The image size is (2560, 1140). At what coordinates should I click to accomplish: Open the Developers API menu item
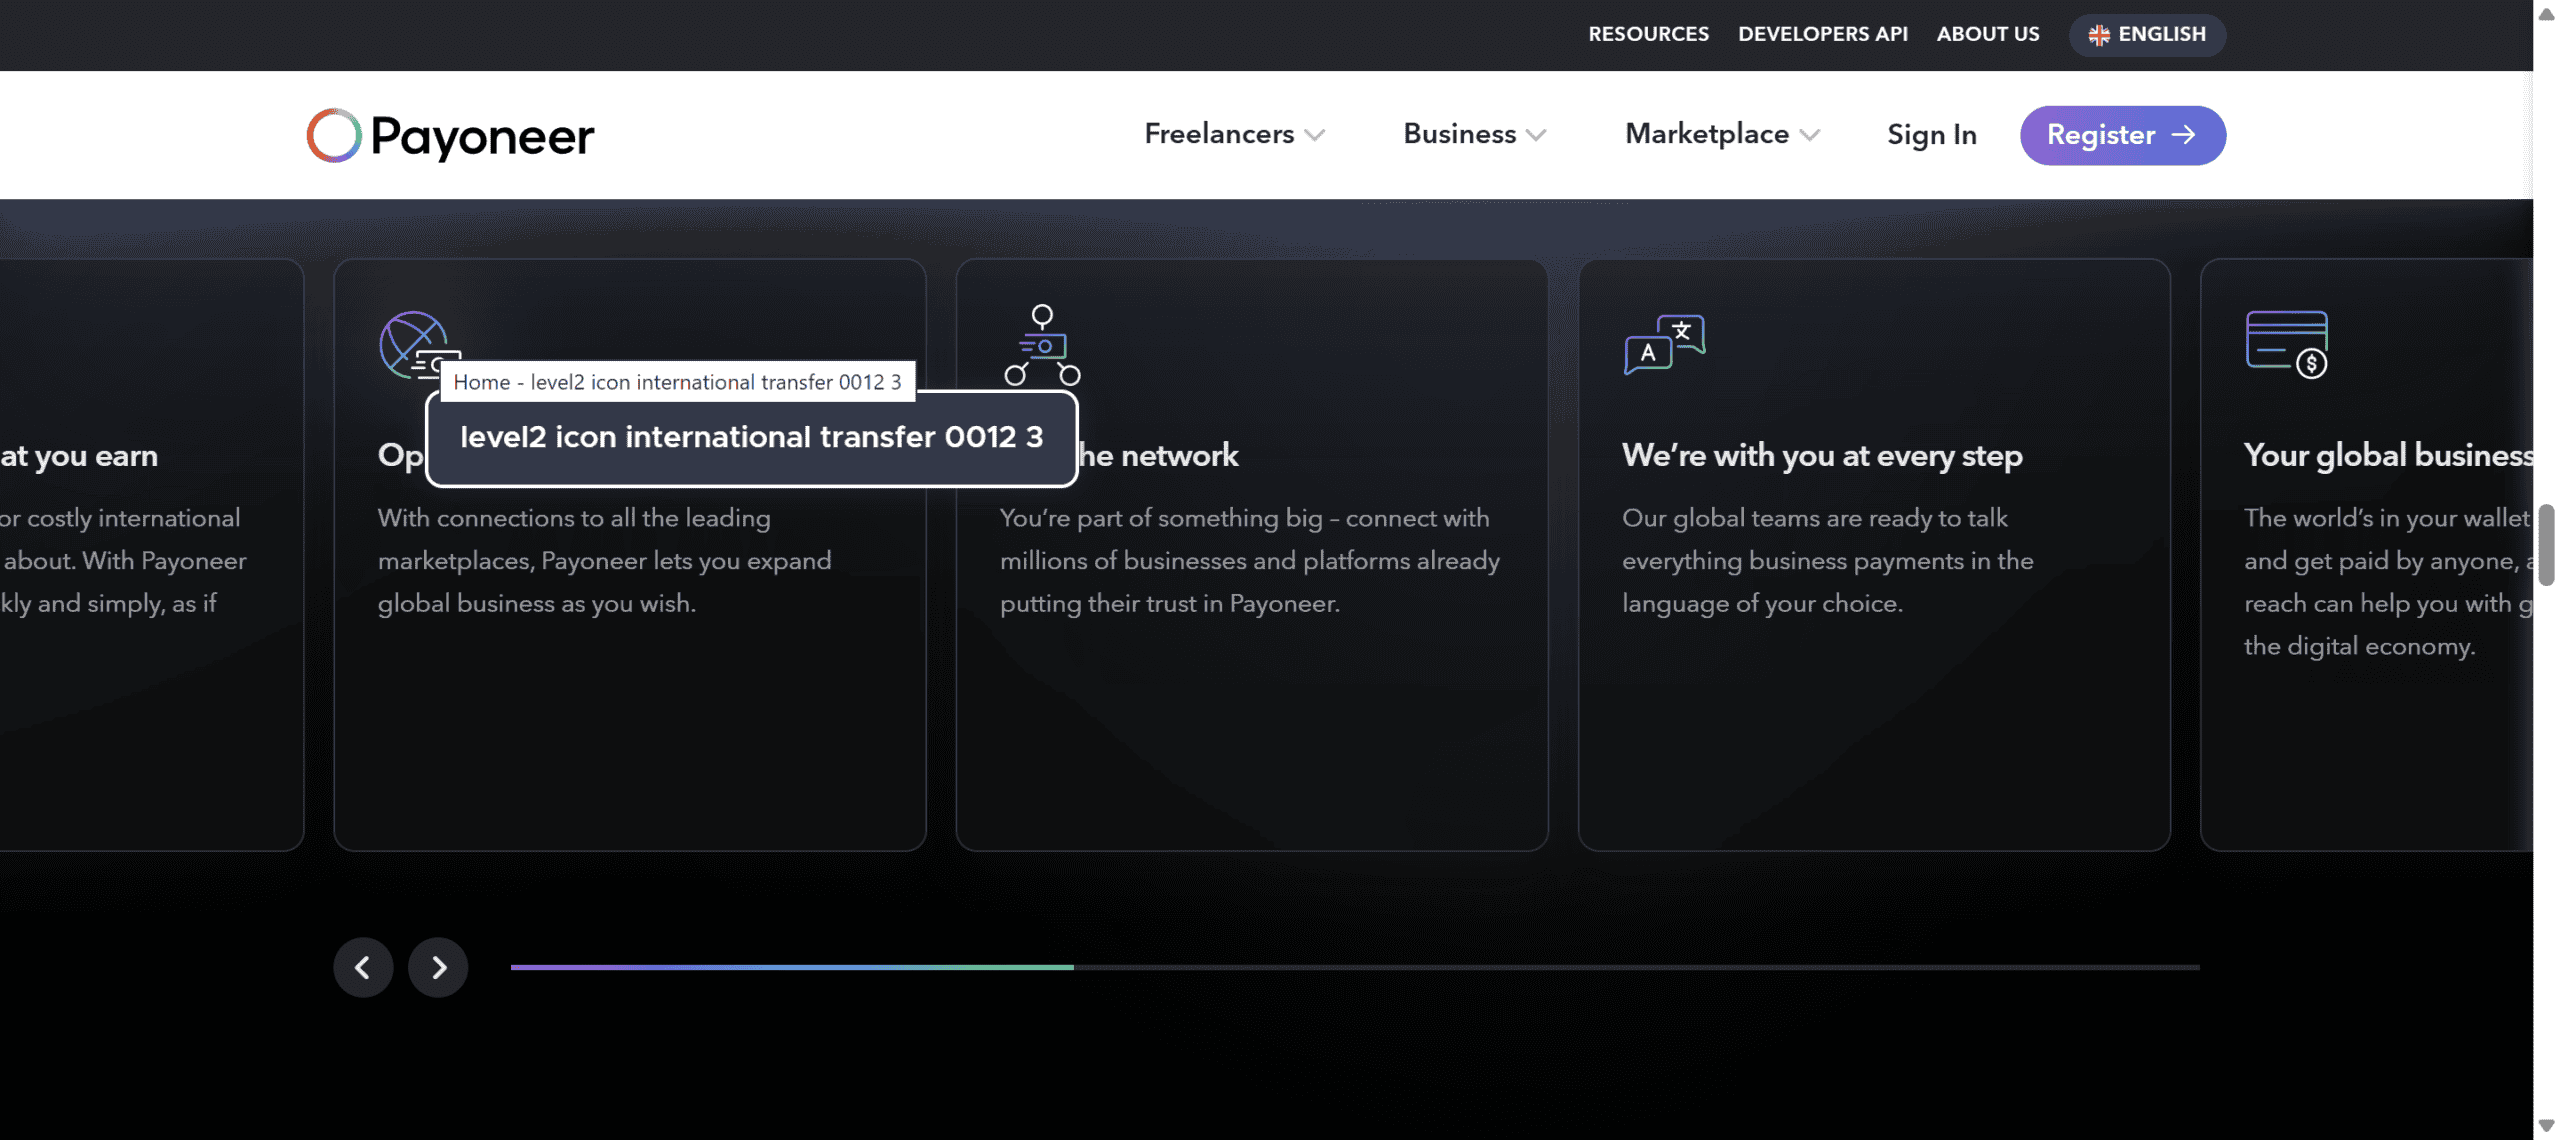(x=1822, y=34)
